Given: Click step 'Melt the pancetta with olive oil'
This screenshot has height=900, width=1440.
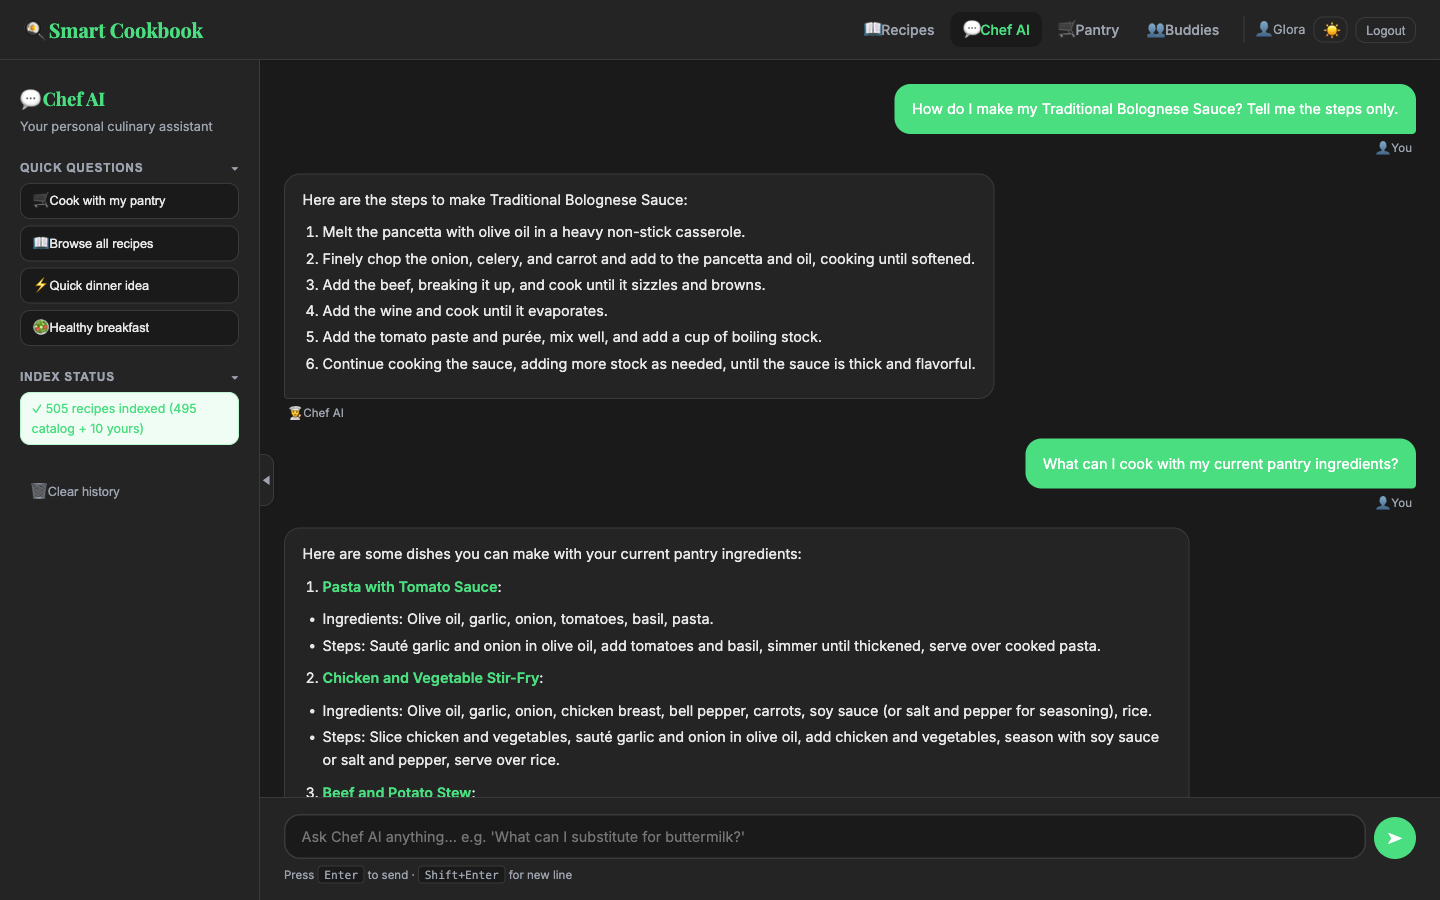Looking at the screenshot, I should click(x=533, y=232).
